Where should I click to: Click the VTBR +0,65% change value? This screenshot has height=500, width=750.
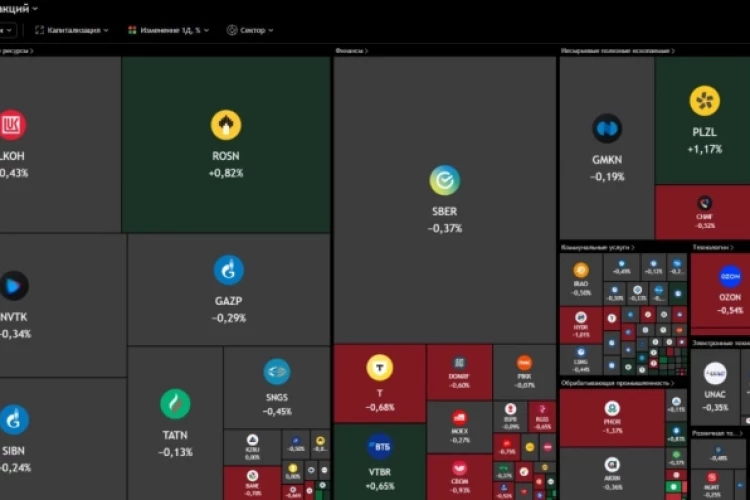(380, 487)
